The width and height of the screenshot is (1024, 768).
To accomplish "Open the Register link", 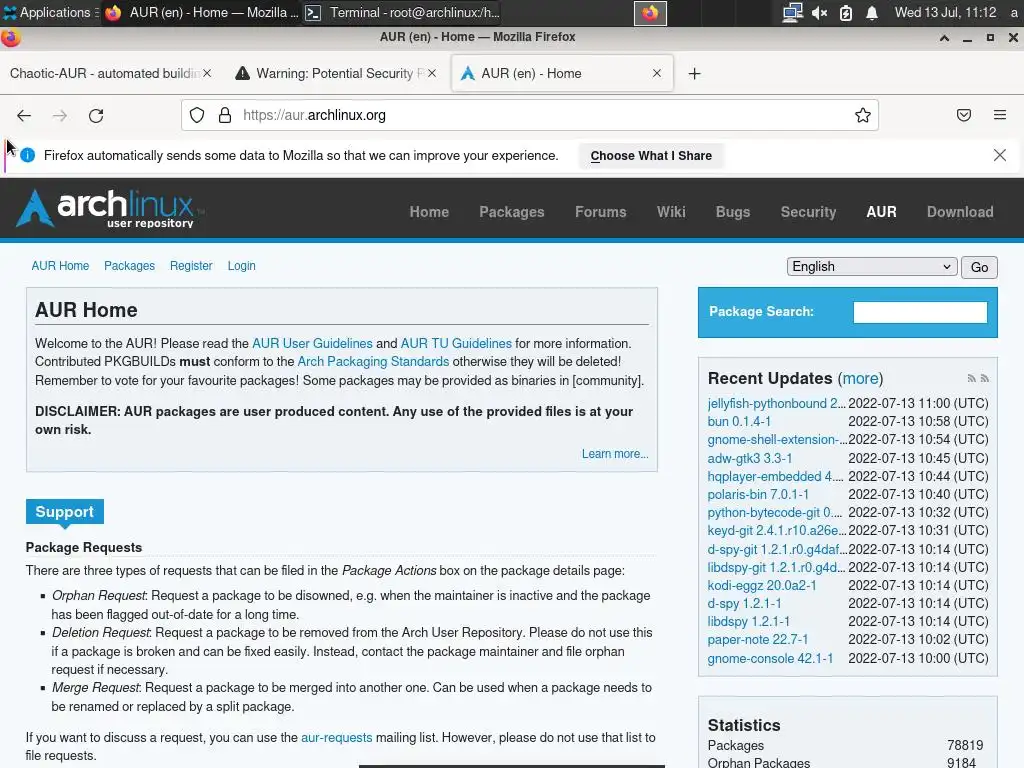I will pyautogui.click(x=191, y=266).
